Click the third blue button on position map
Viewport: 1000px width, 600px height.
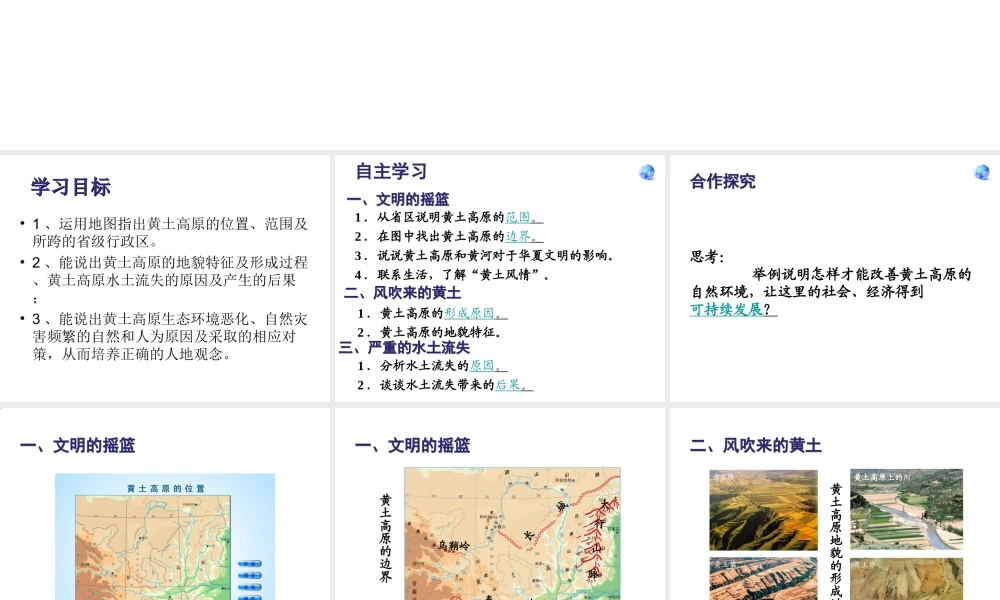click(250, 587)
